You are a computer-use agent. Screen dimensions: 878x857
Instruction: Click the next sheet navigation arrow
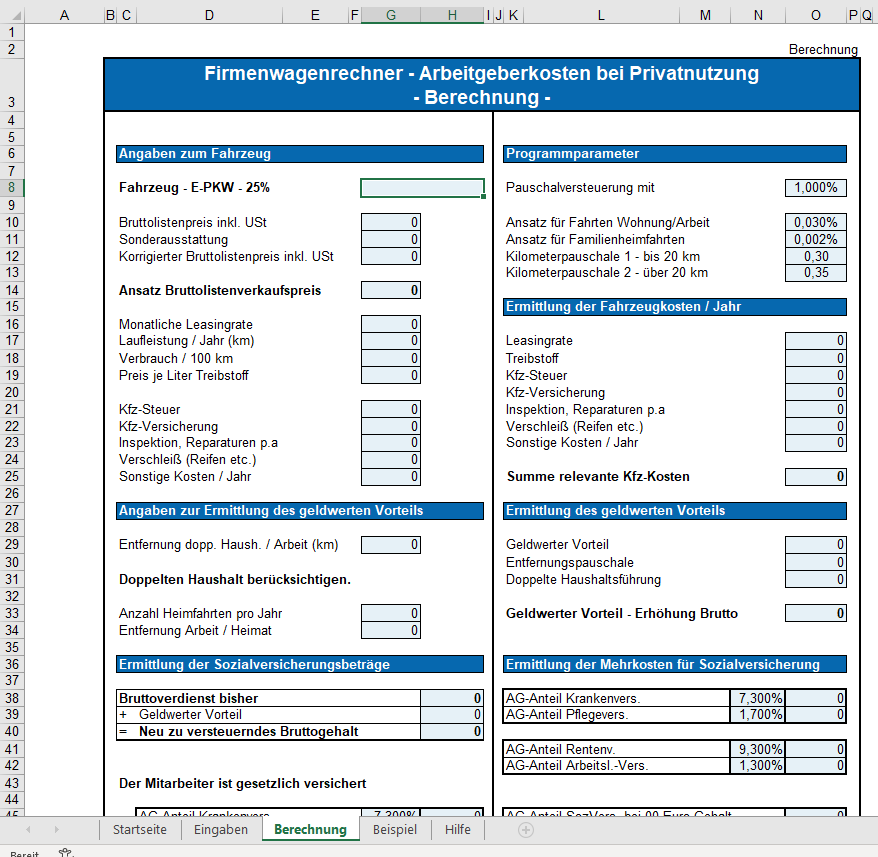click(x=56, y=830)
